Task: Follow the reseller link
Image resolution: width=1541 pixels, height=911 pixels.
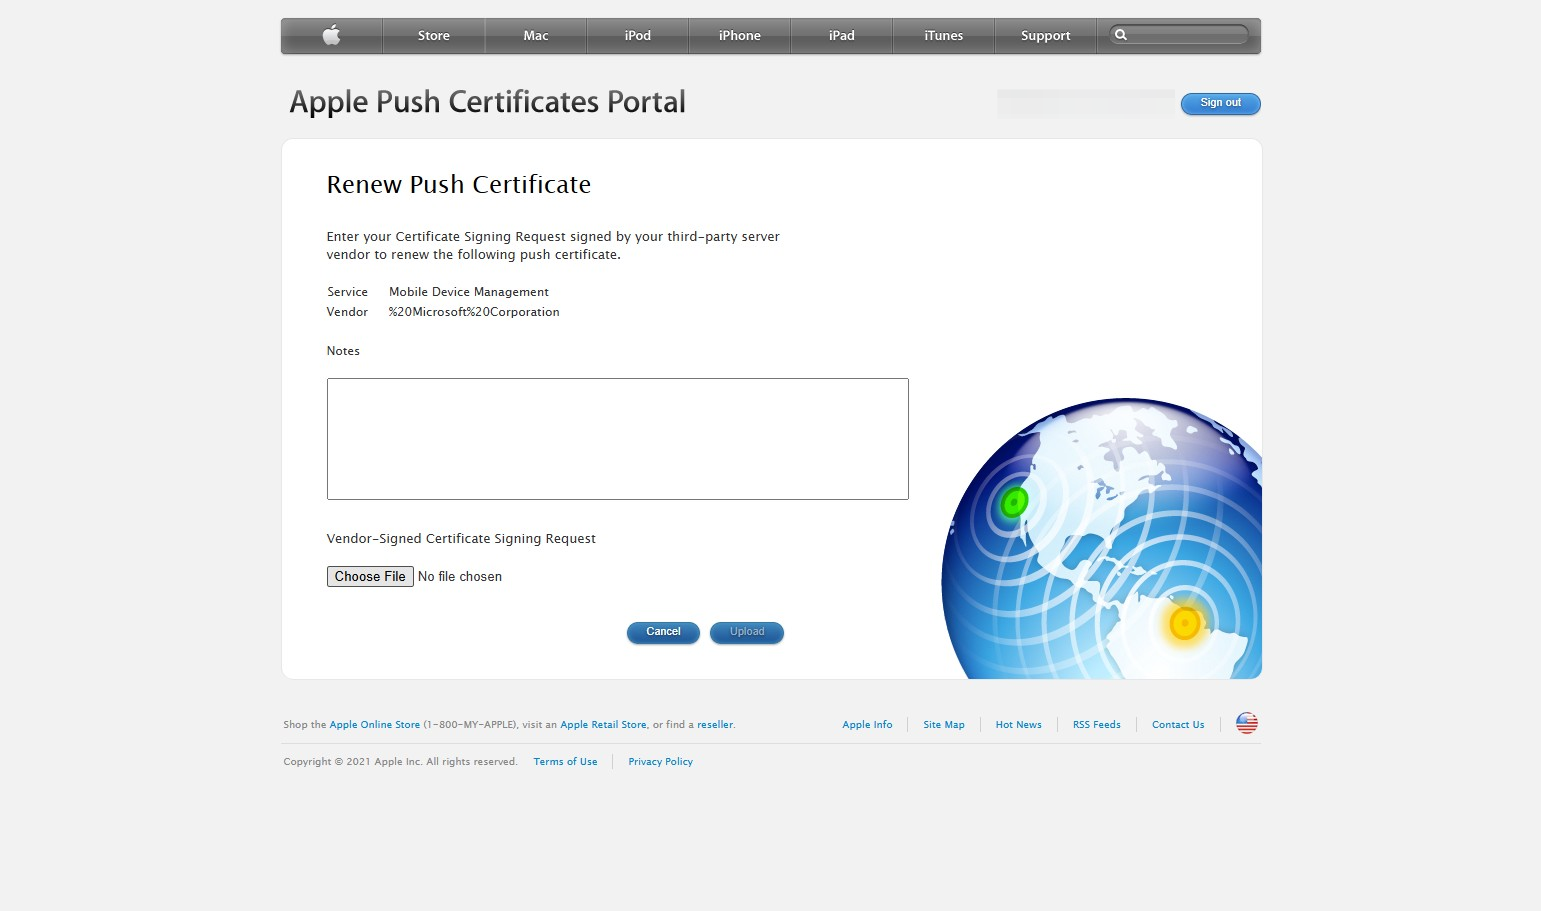Action: pos(715,725)
